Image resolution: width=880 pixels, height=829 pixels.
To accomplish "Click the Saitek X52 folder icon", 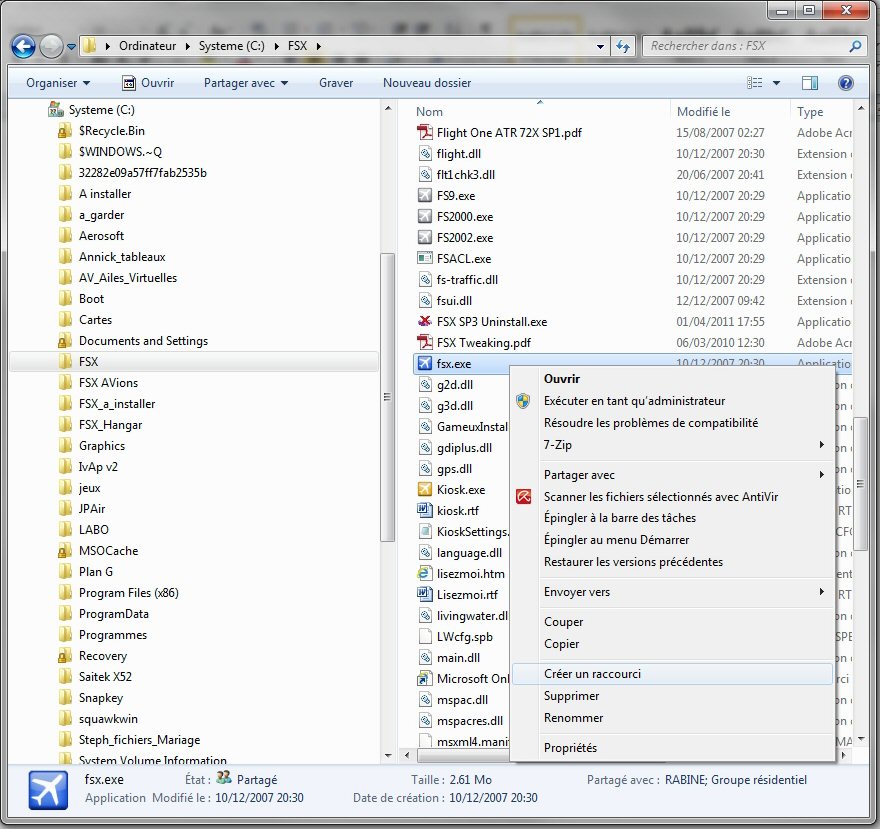I will pyautogui.click(x=65, y=677).
